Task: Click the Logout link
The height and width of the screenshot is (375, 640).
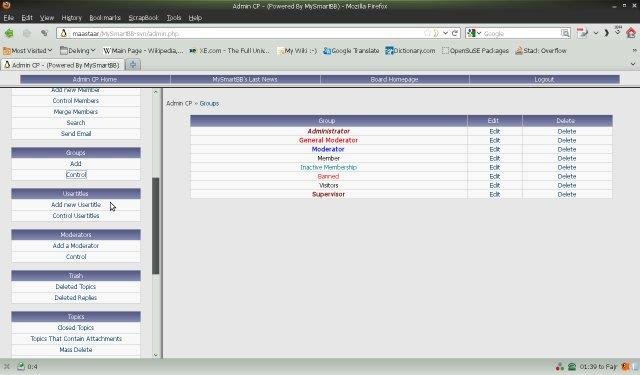Action: click(x=544, y=79)
